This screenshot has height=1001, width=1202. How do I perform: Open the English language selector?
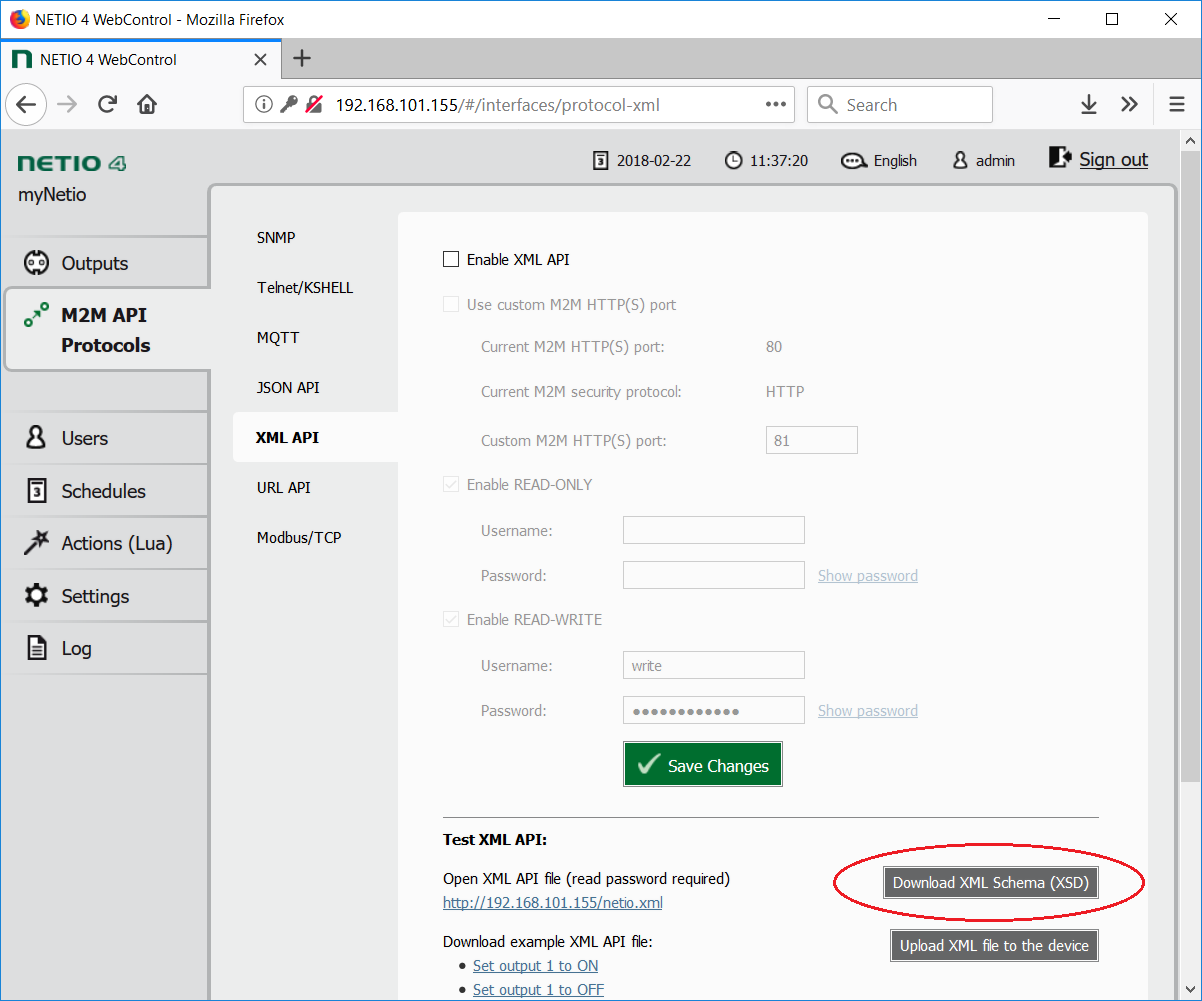(879, 160)
